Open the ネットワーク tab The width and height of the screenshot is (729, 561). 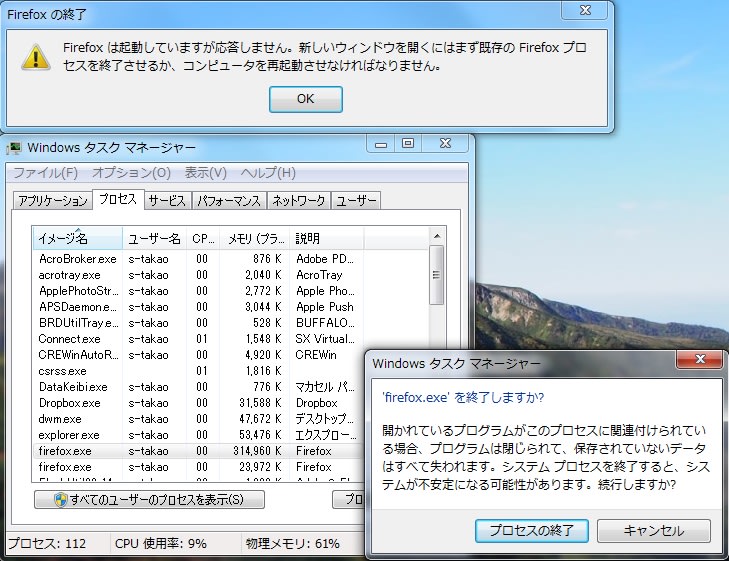point(298,201)
